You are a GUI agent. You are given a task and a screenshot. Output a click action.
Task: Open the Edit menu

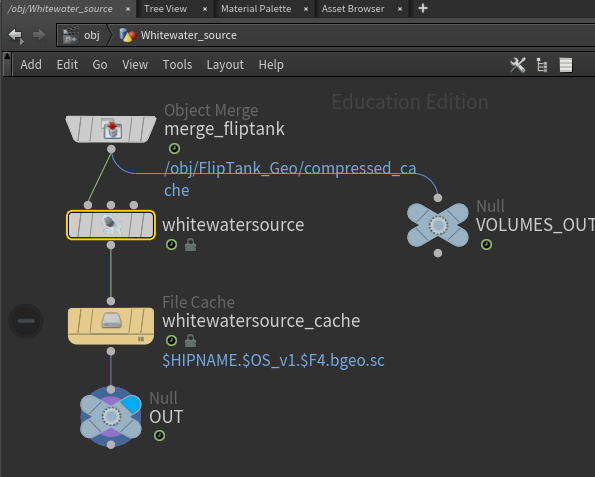click(x=67, y=65)
